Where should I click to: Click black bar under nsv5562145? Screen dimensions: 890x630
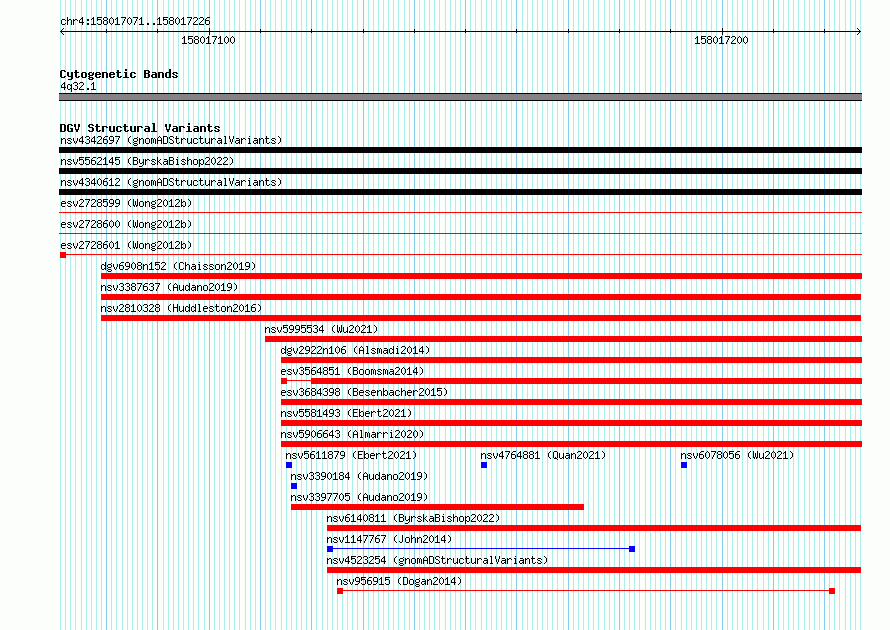tap(460, 171)
